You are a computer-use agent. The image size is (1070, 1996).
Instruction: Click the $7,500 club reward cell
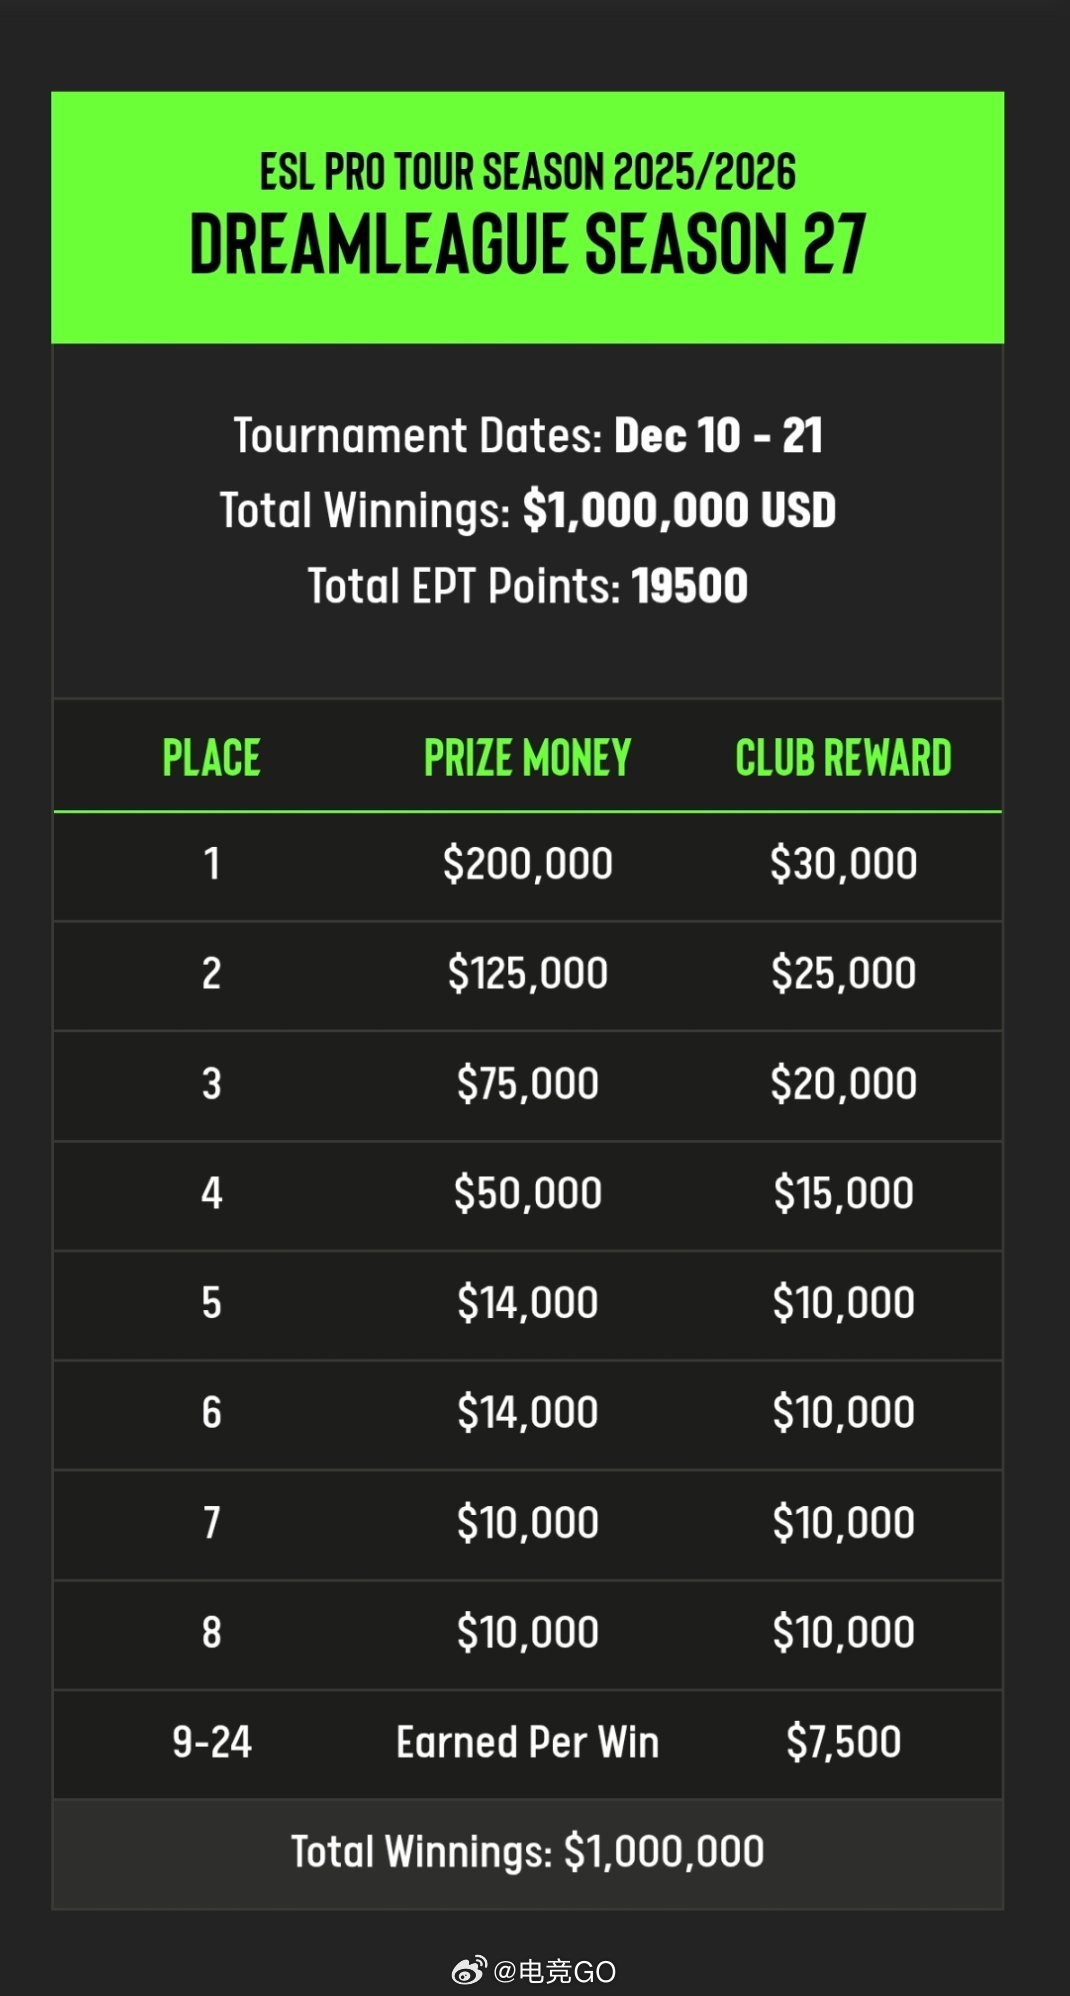tap(843, 1743)
